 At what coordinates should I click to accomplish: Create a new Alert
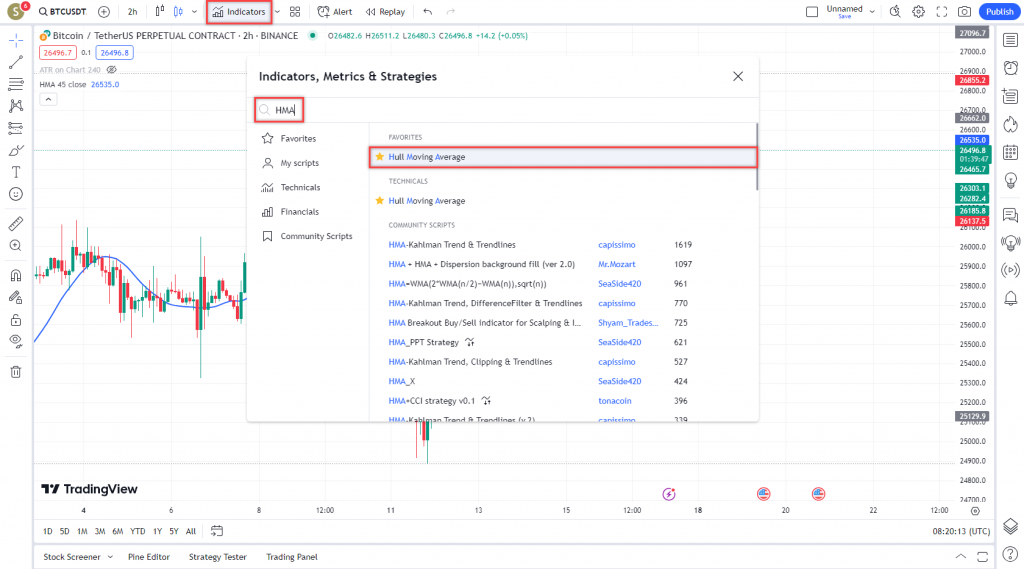334,12
